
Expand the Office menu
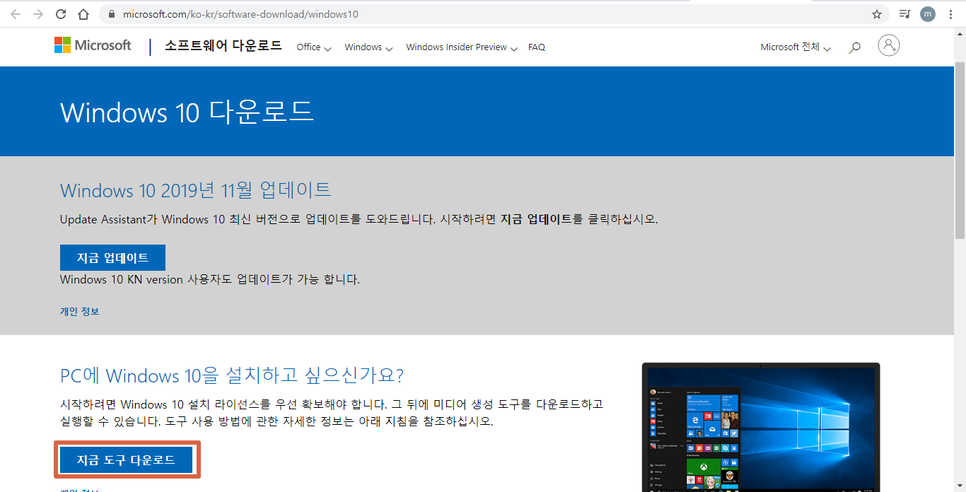[314, 47]
